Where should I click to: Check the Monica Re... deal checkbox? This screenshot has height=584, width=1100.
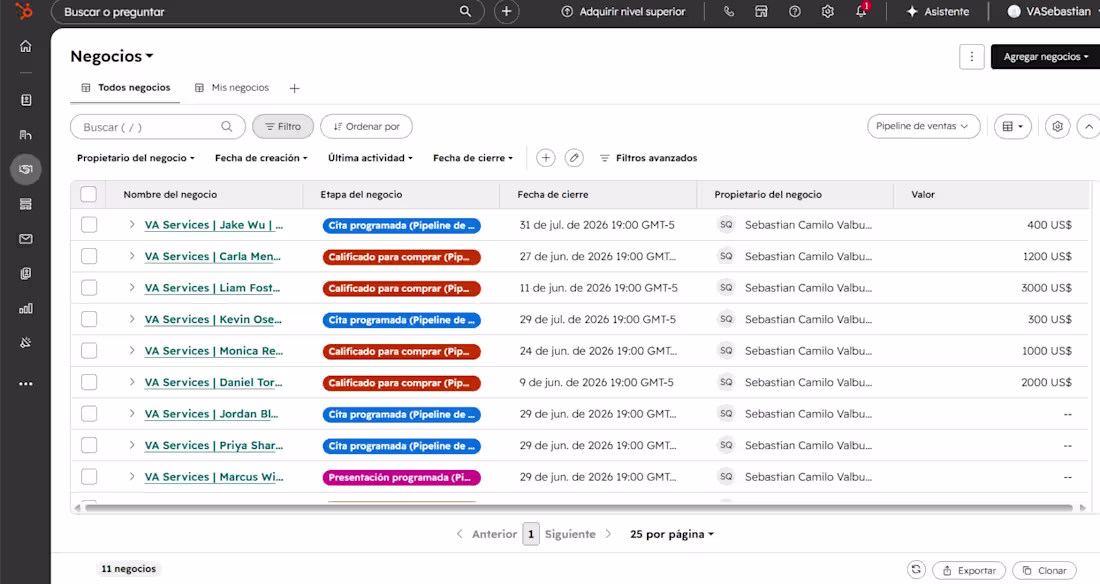click(88, 351)
